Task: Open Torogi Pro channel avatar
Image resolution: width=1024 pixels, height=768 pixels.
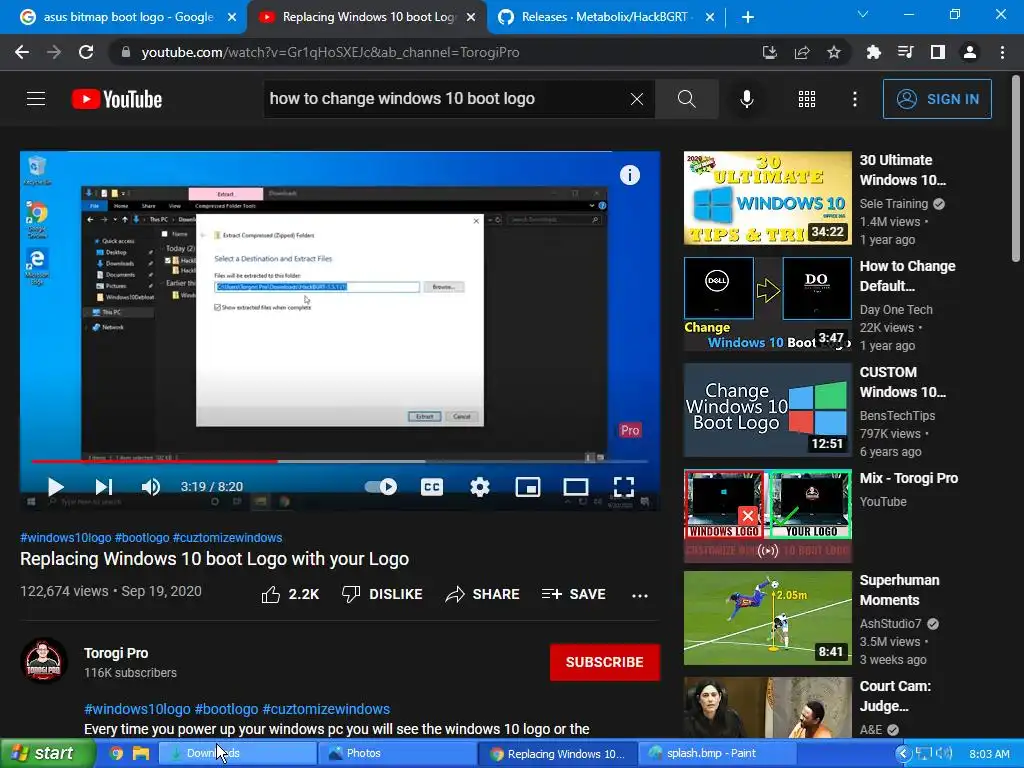Action: (x=44, y=660)
